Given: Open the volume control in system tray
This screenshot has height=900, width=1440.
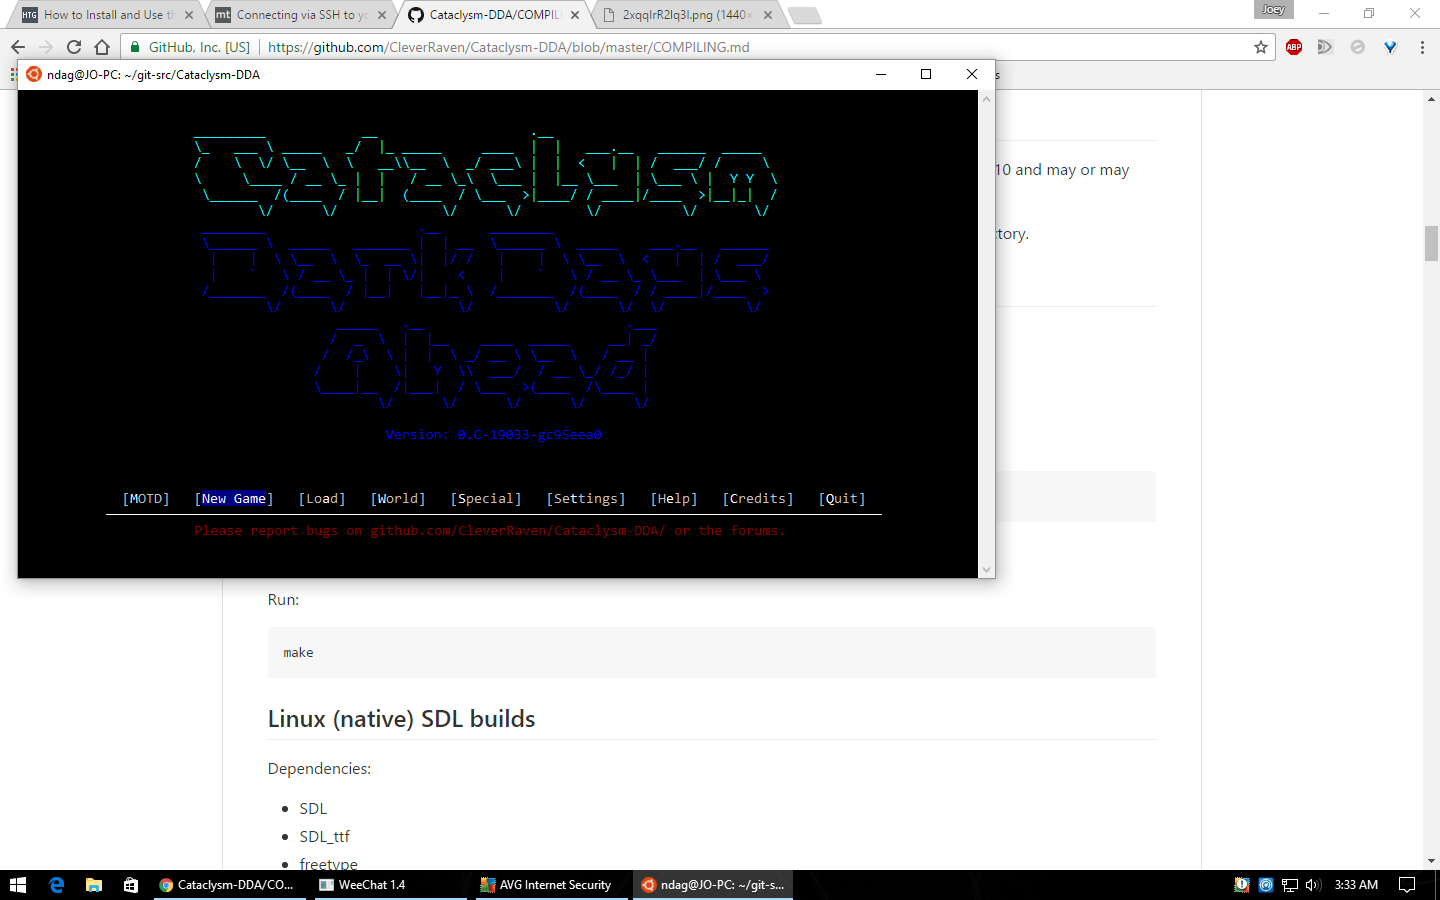Looking at the screenshot, I should pyautogui.click(x=1313, y=885).
